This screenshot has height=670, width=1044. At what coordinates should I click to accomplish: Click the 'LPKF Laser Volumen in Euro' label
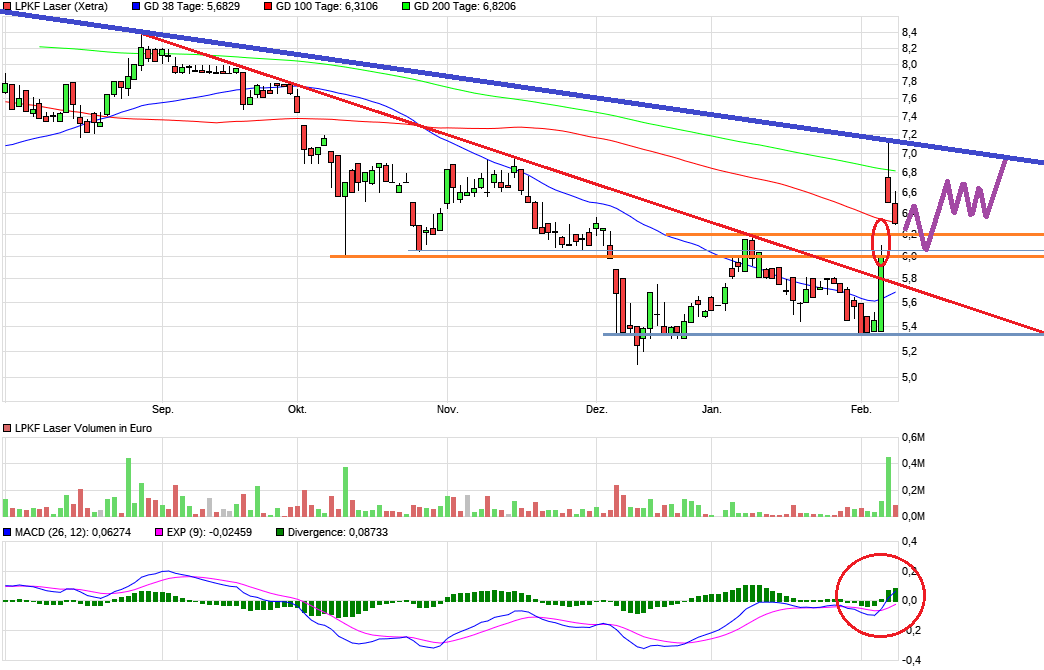[83, 428]
